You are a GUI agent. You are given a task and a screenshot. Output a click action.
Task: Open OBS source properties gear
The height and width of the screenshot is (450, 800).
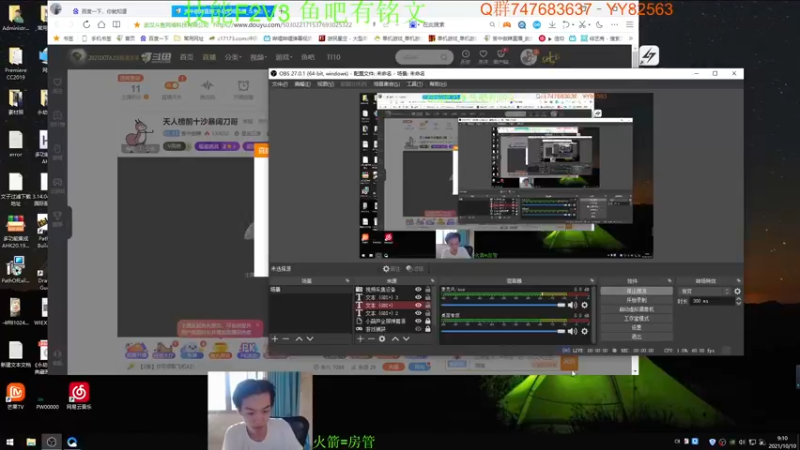point(382,339)
